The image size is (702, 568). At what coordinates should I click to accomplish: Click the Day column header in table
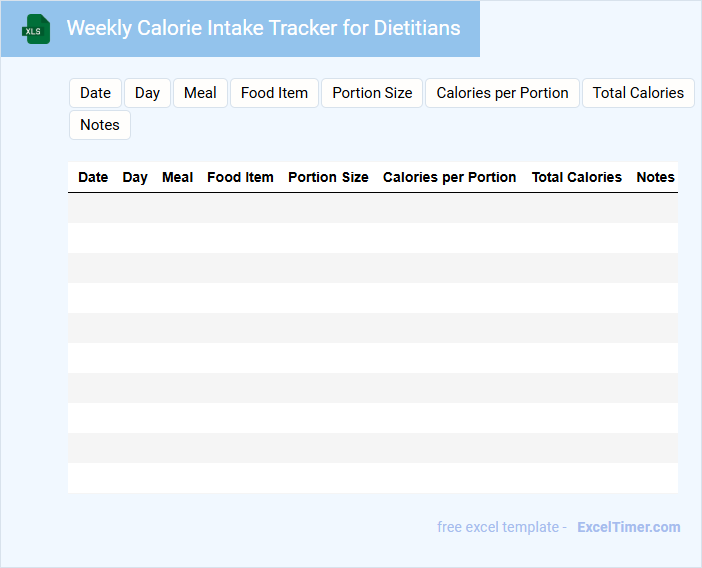click(135, 177)
